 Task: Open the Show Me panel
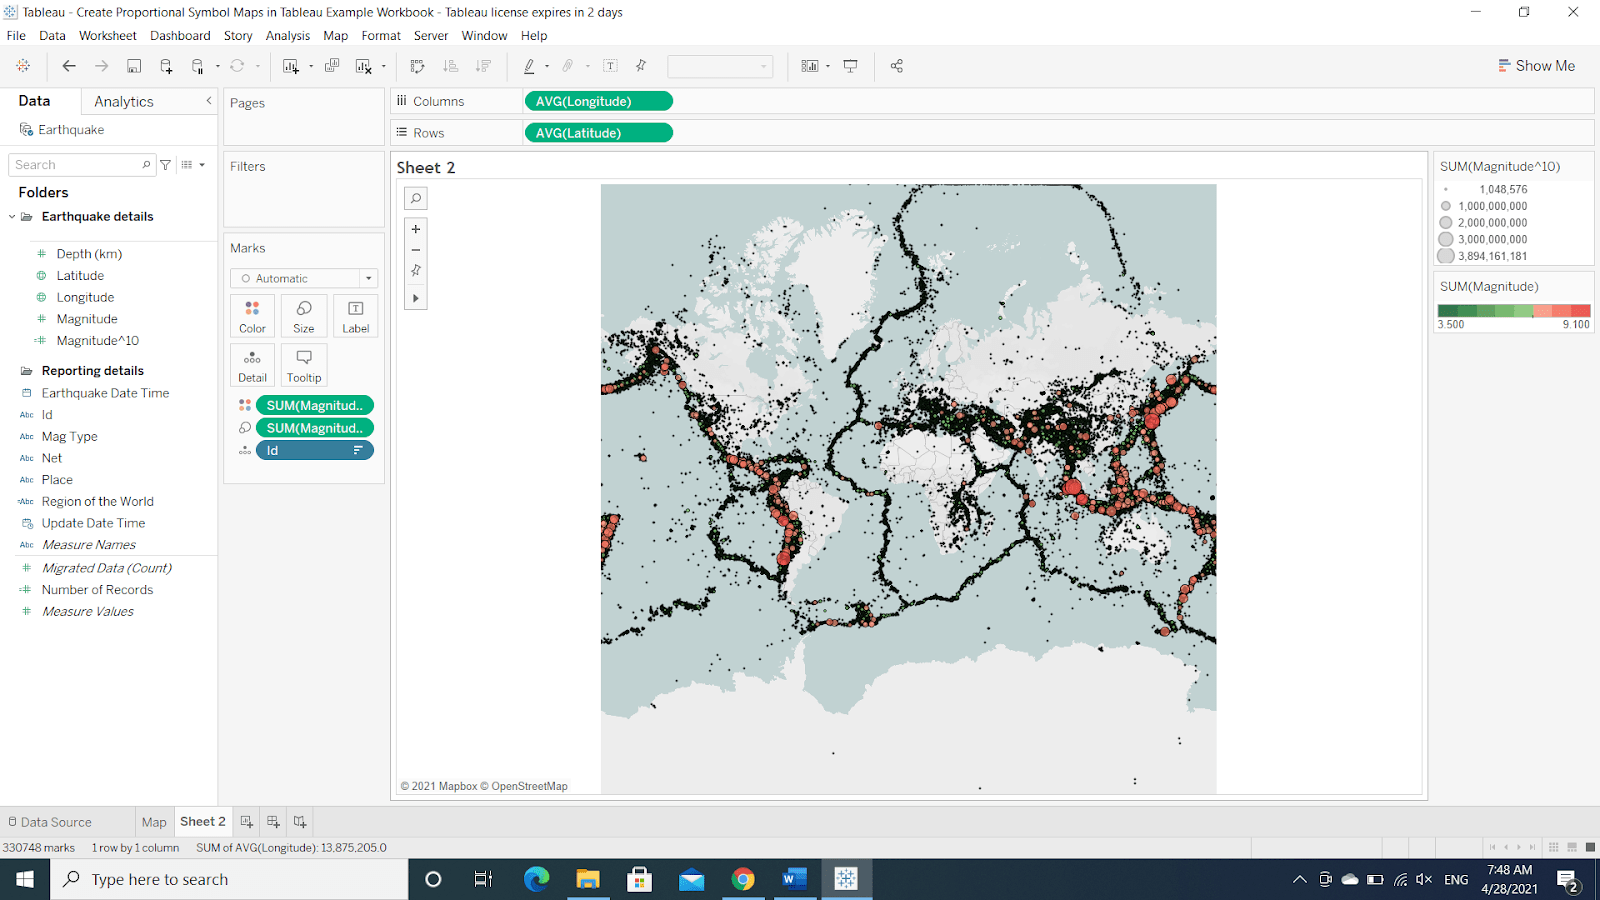click(1536, 65)
